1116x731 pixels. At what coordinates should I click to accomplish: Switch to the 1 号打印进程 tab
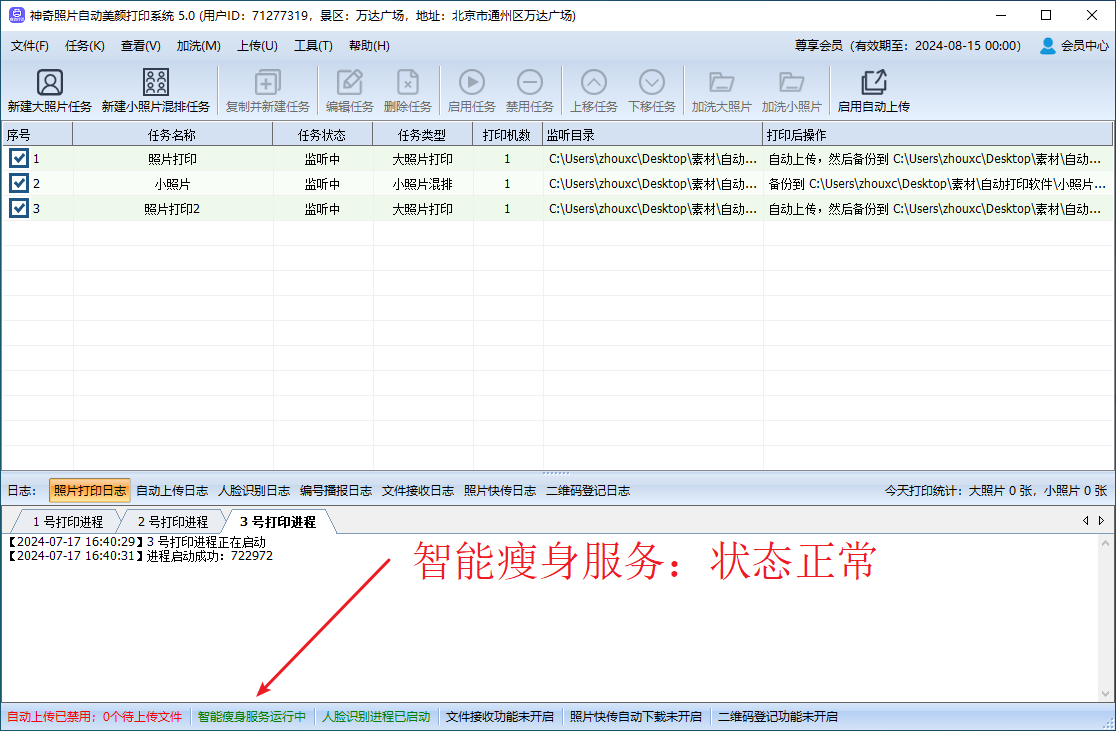(67, 521)
